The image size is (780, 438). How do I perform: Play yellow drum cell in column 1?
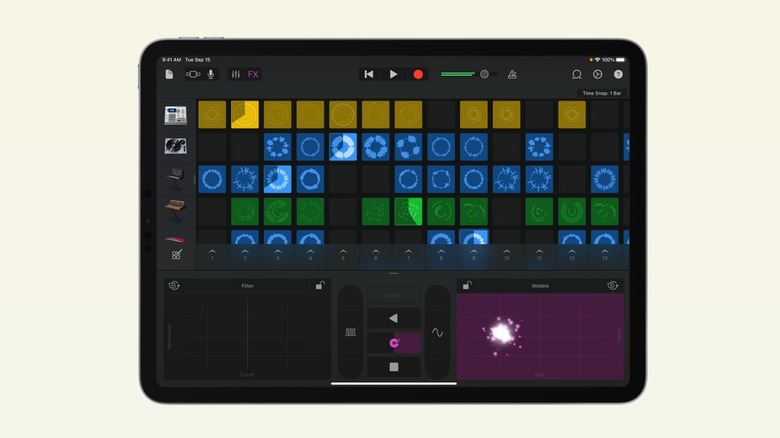pos(212,114)
